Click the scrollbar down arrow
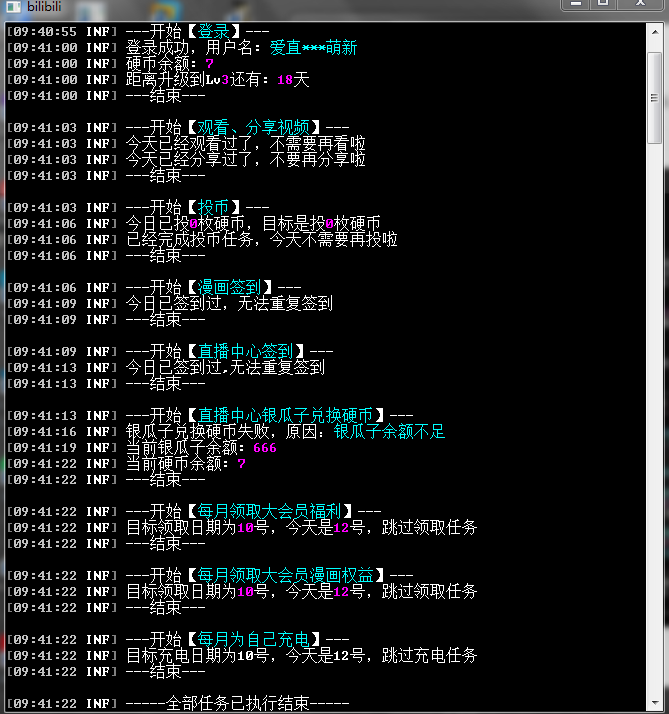Viewport: 669px width, 714px height. 655,703
